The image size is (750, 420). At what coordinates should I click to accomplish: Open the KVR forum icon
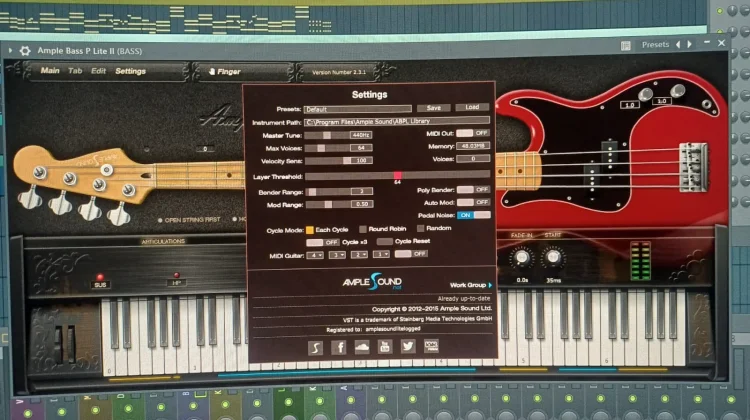click(431, 345)
